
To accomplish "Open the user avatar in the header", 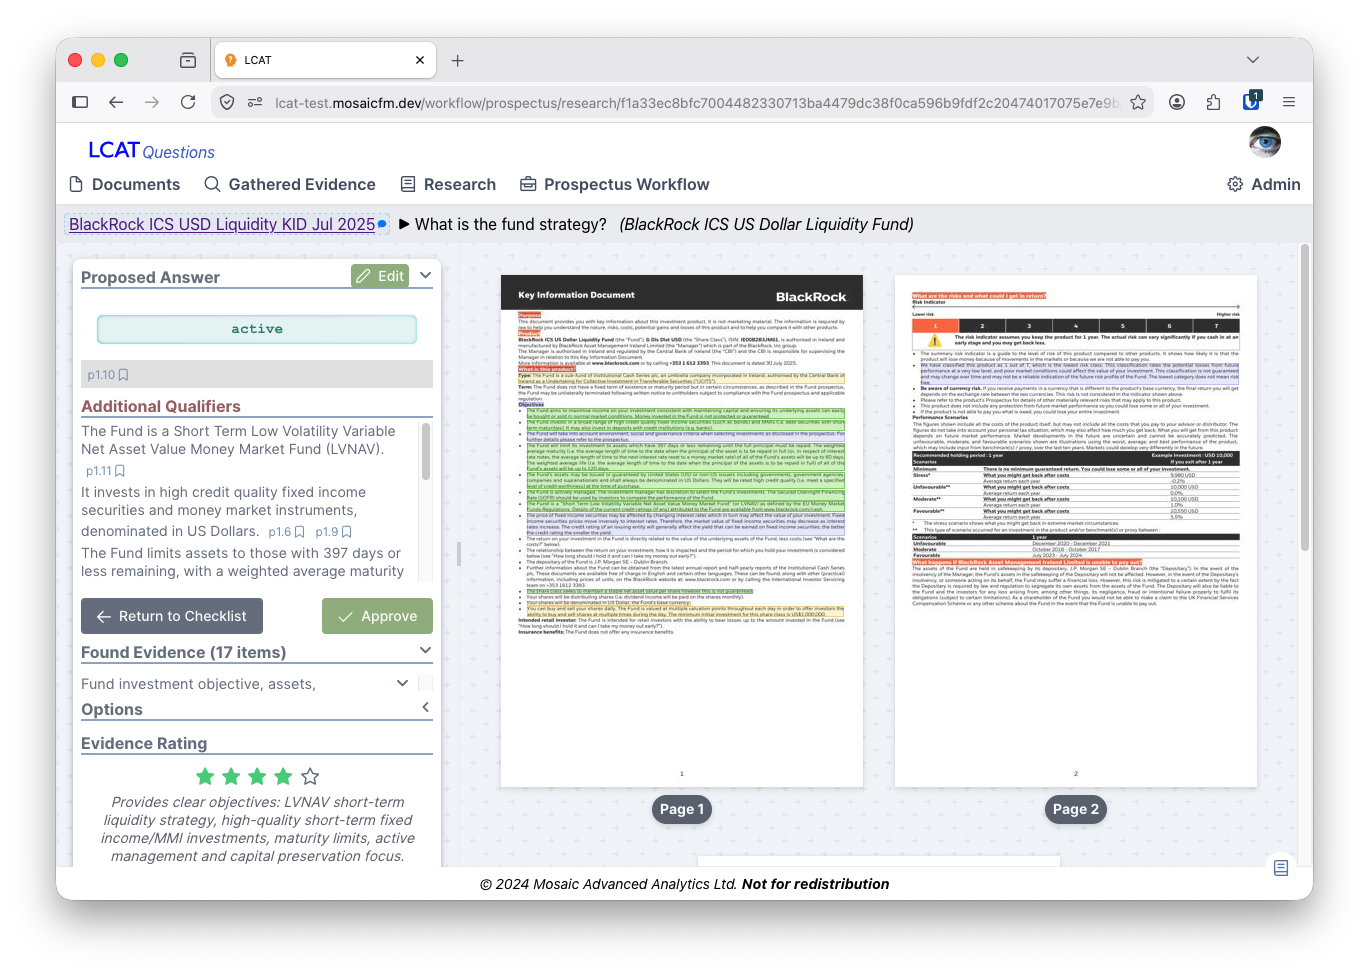I will 1265,142.
